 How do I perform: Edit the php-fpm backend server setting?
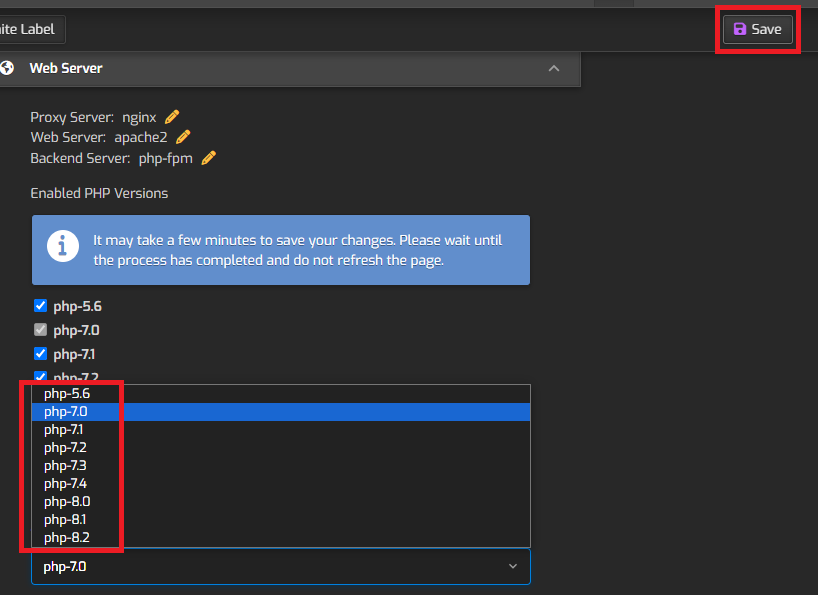[x=208, y=157]
